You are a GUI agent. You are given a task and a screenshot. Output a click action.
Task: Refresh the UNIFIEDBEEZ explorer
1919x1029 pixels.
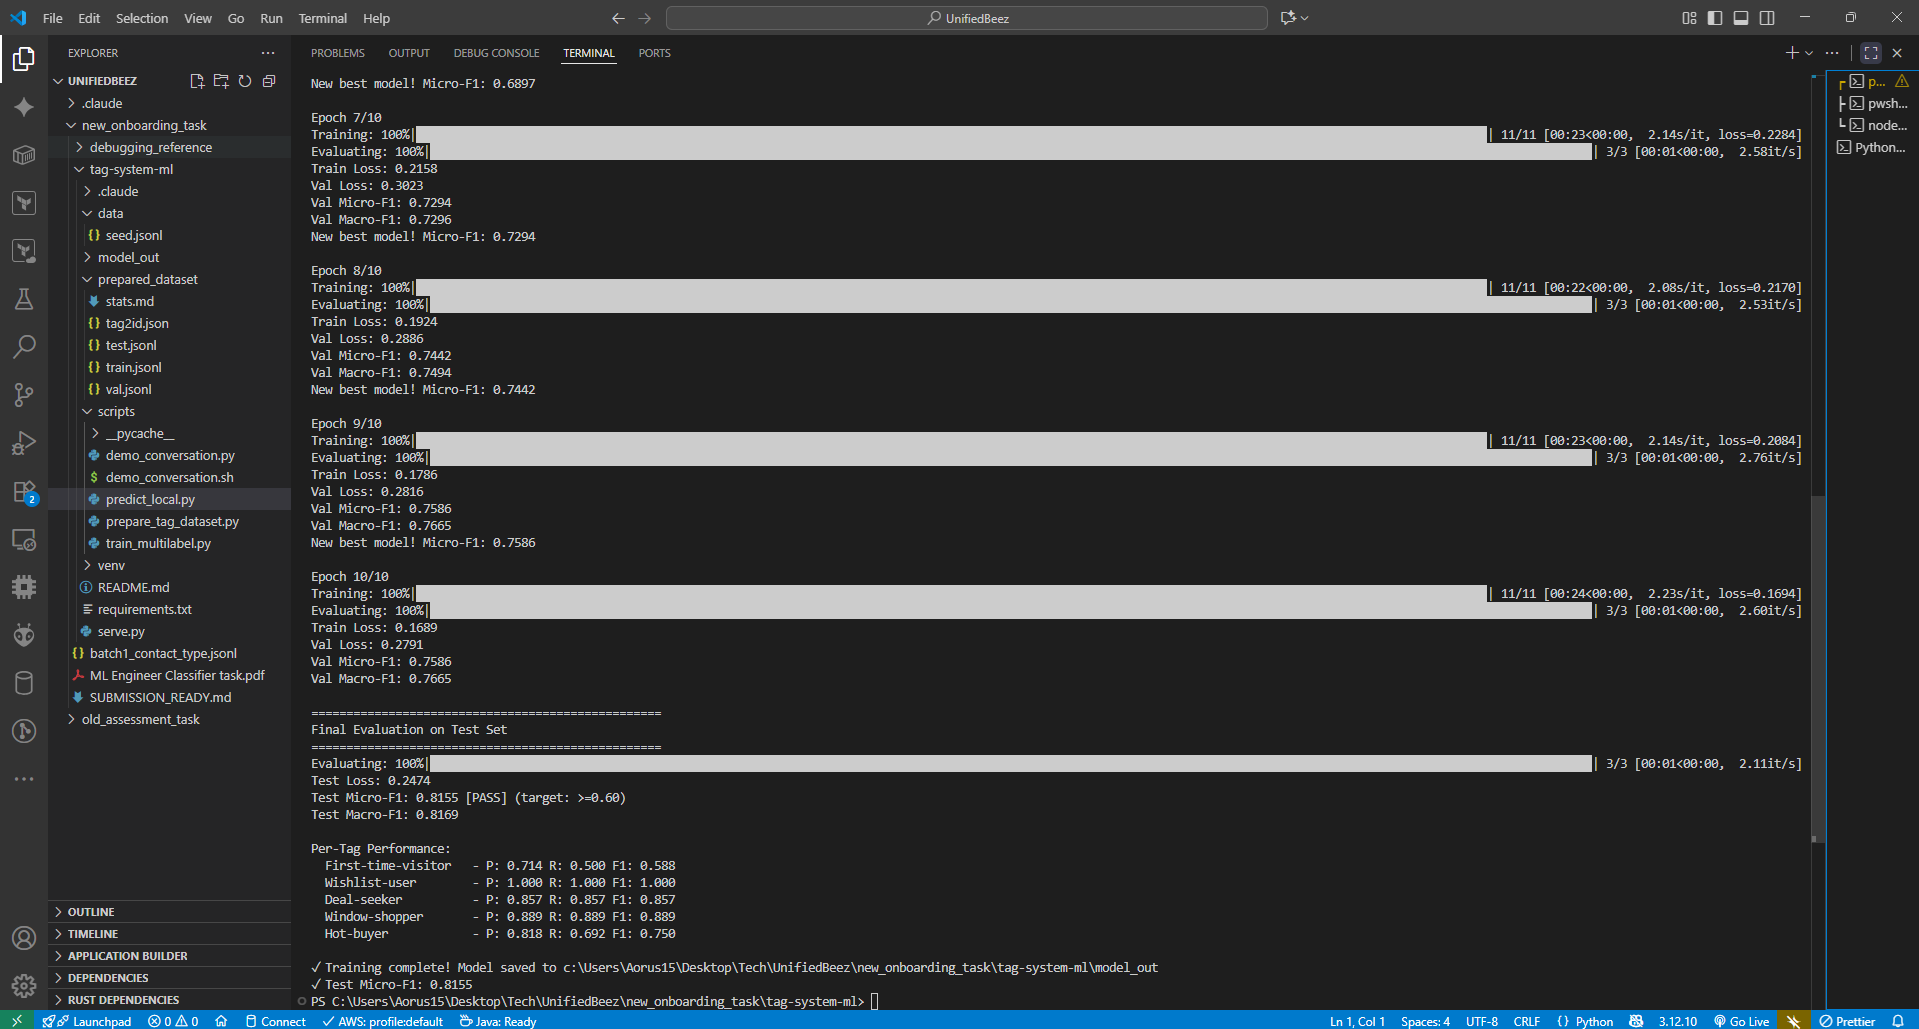[245, 81]
